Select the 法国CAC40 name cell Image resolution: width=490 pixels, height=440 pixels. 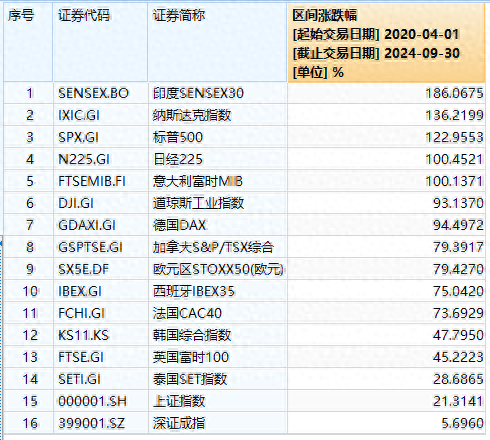(x=217, y=313)
